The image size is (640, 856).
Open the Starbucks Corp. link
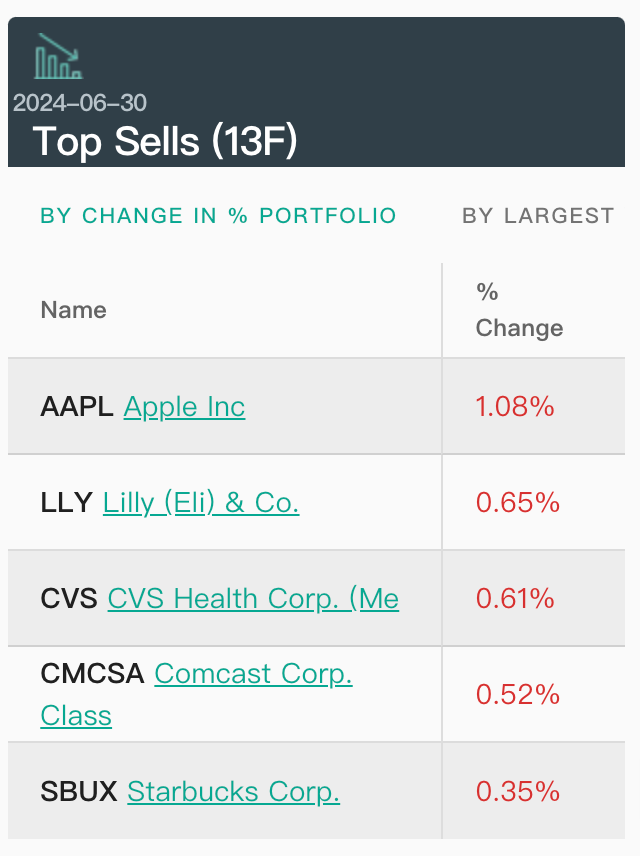click(x=234, y=792)
